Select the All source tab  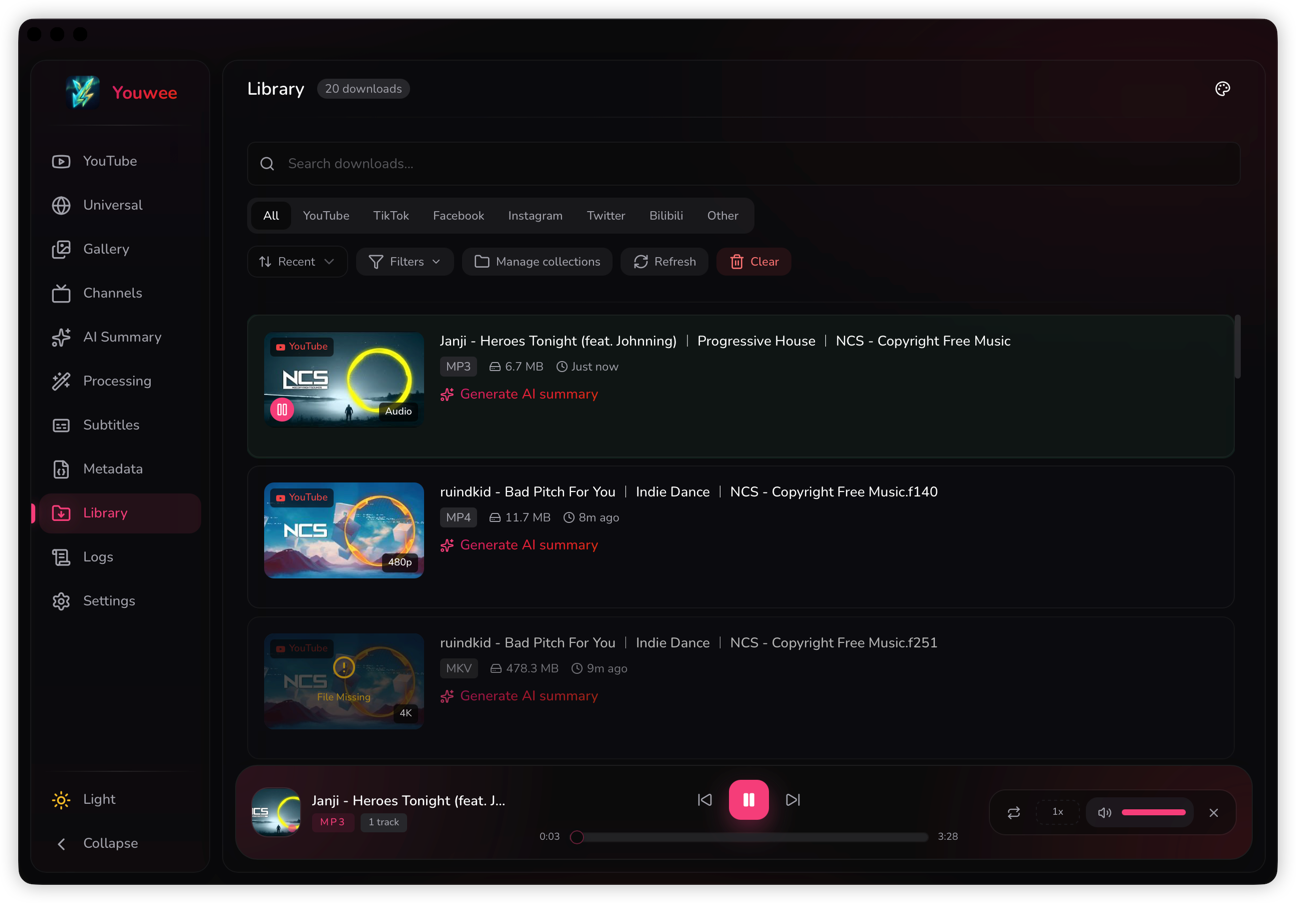pyautogui.click(x=271, y=216)
